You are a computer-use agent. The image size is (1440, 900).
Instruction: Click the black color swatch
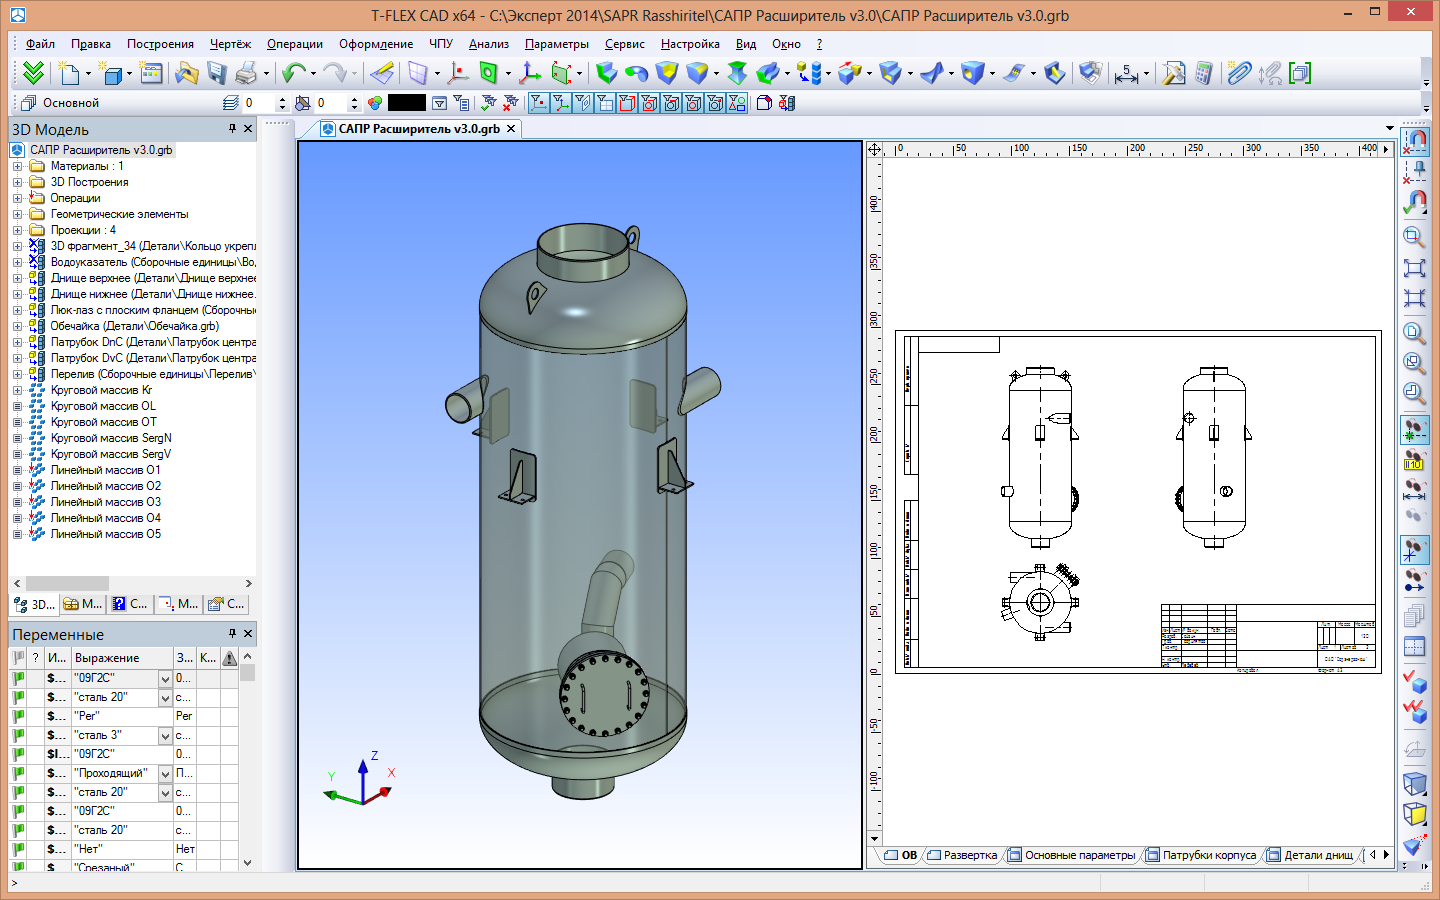coord(406,103)
